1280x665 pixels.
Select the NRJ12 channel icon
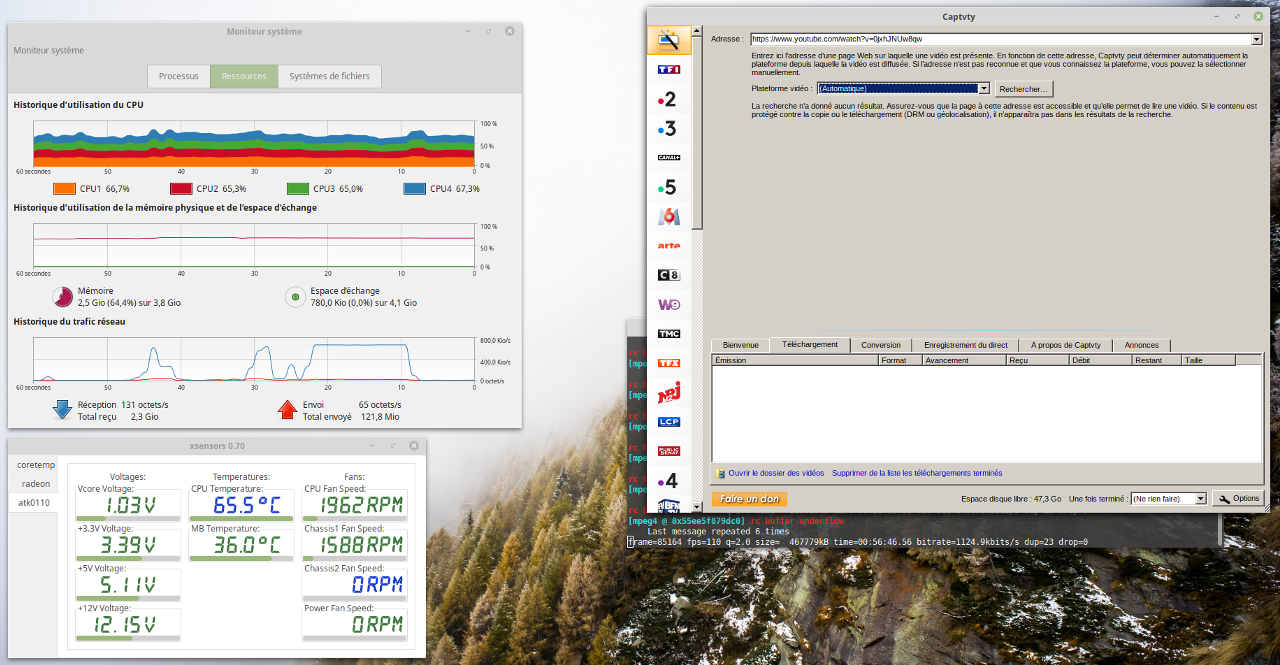669,393
